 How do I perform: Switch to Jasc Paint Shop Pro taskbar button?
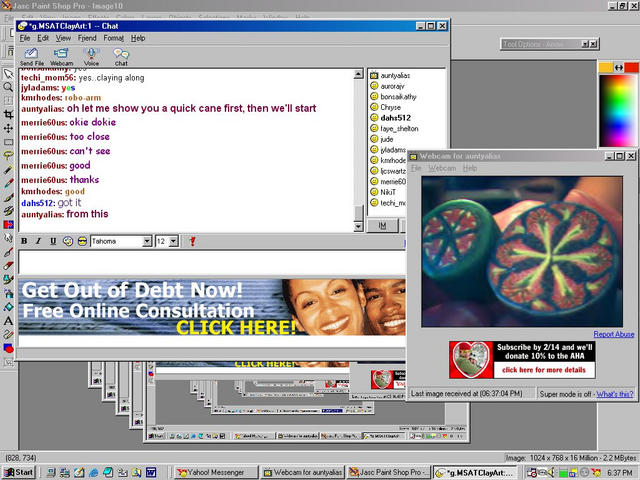pos(389,472)
